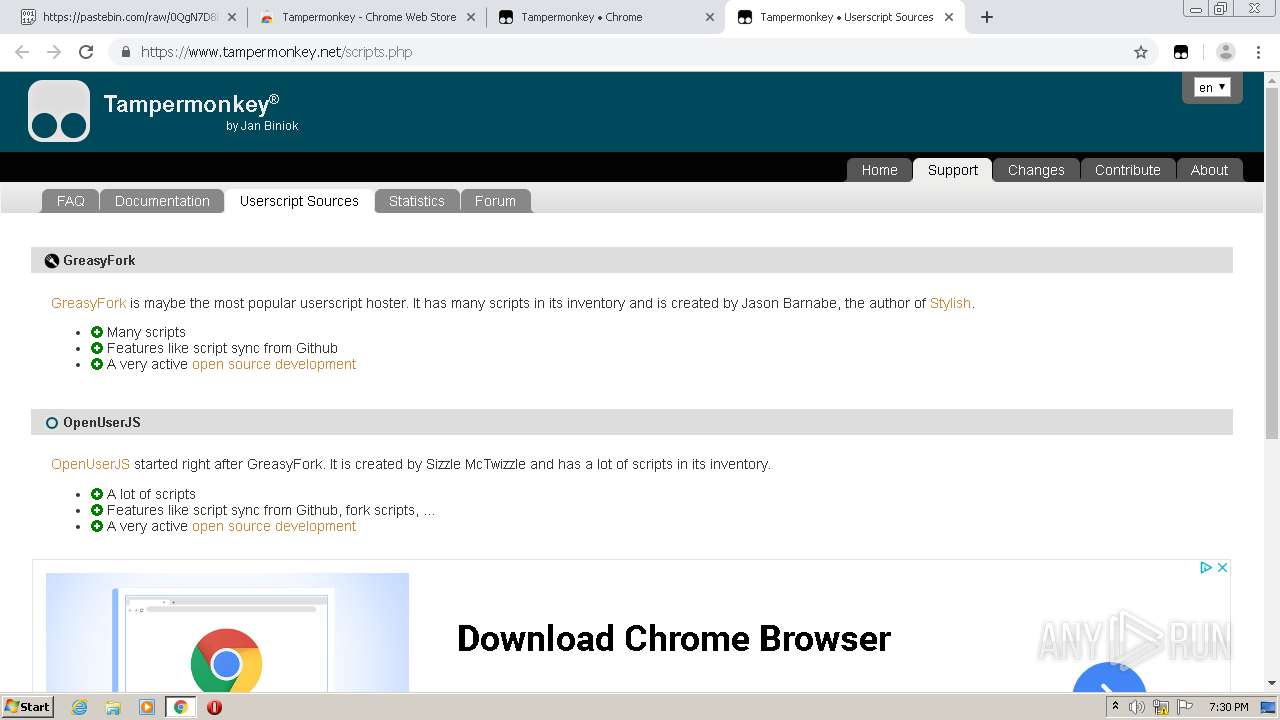Click the Chrome icon in the taskbar
Image resolution: width=1280 pixels, height=720 pixels.
point(181,707)
